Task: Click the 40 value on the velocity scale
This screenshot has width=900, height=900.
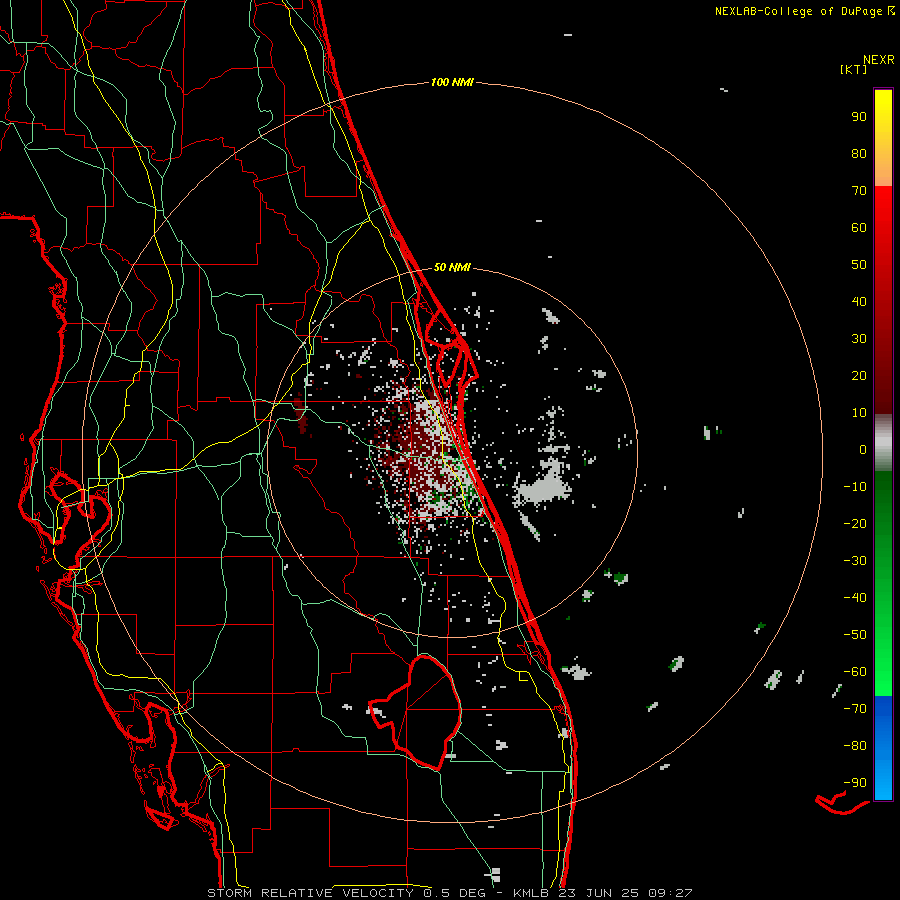Action: pyautogui.click(x=859, y=302)
